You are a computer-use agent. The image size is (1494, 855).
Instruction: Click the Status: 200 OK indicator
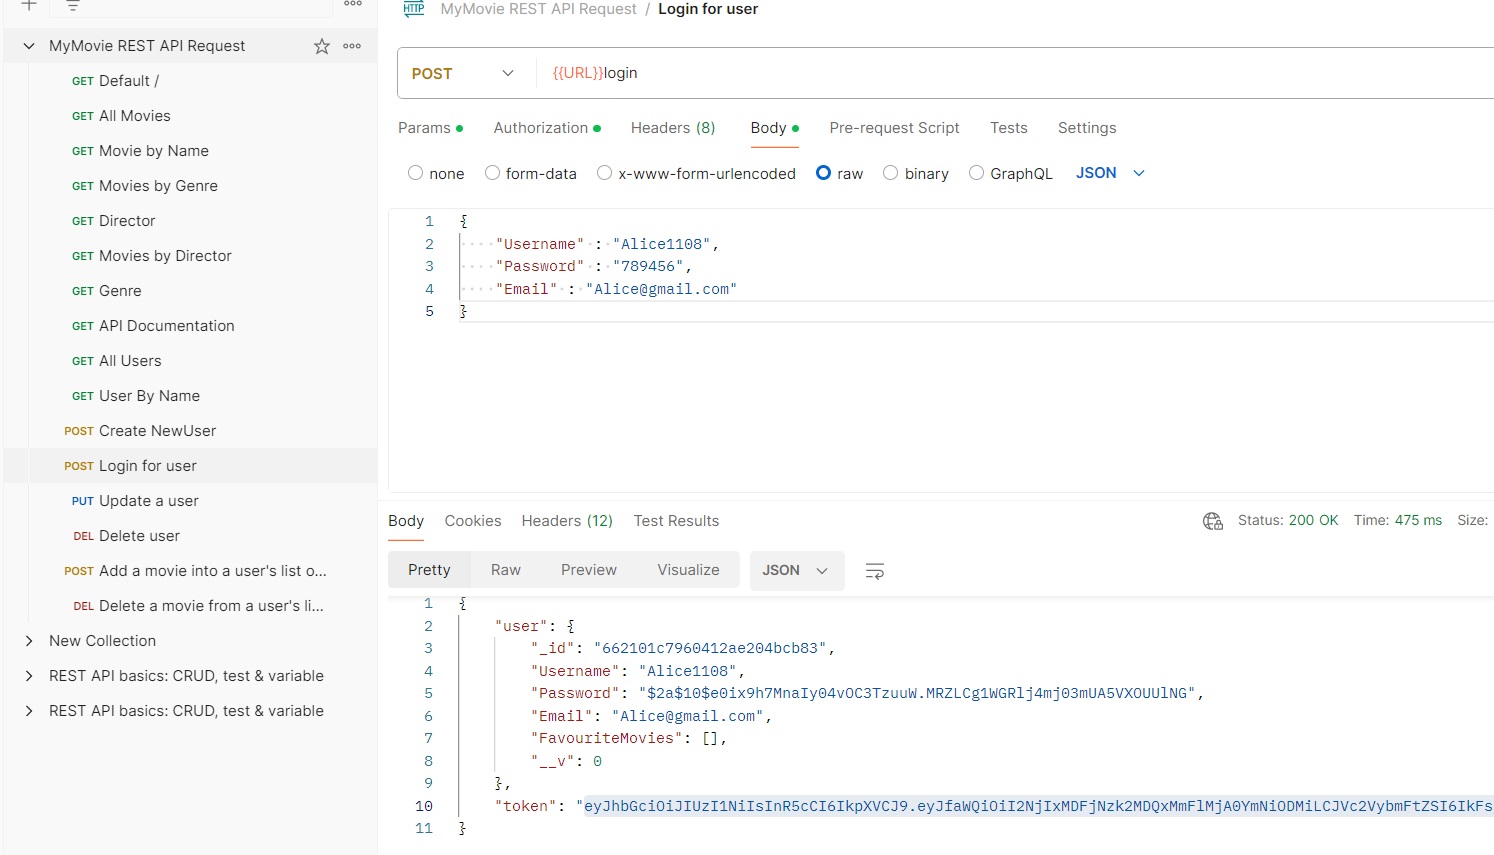(x=1288, y=521)
